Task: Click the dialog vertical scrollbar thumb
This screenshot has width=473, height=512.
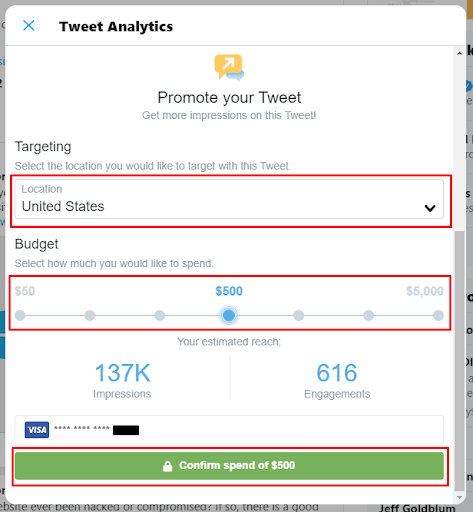Action: 460,360
